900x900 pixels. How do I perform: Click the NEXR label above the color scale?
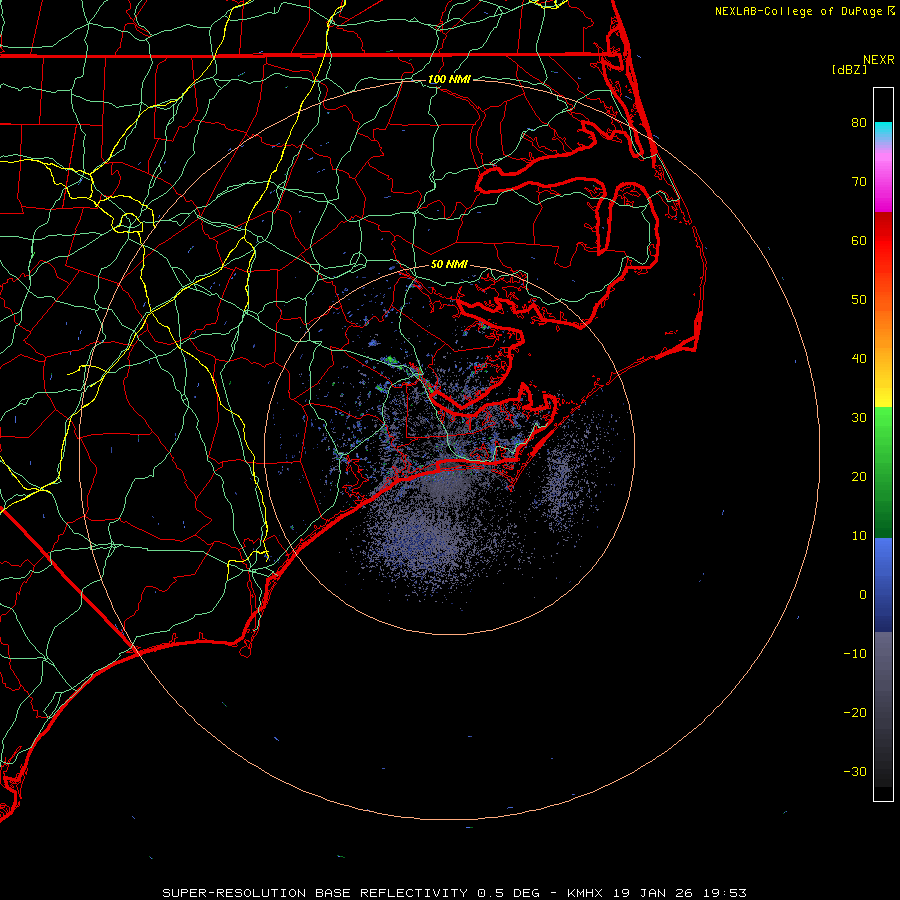(879, 60)
